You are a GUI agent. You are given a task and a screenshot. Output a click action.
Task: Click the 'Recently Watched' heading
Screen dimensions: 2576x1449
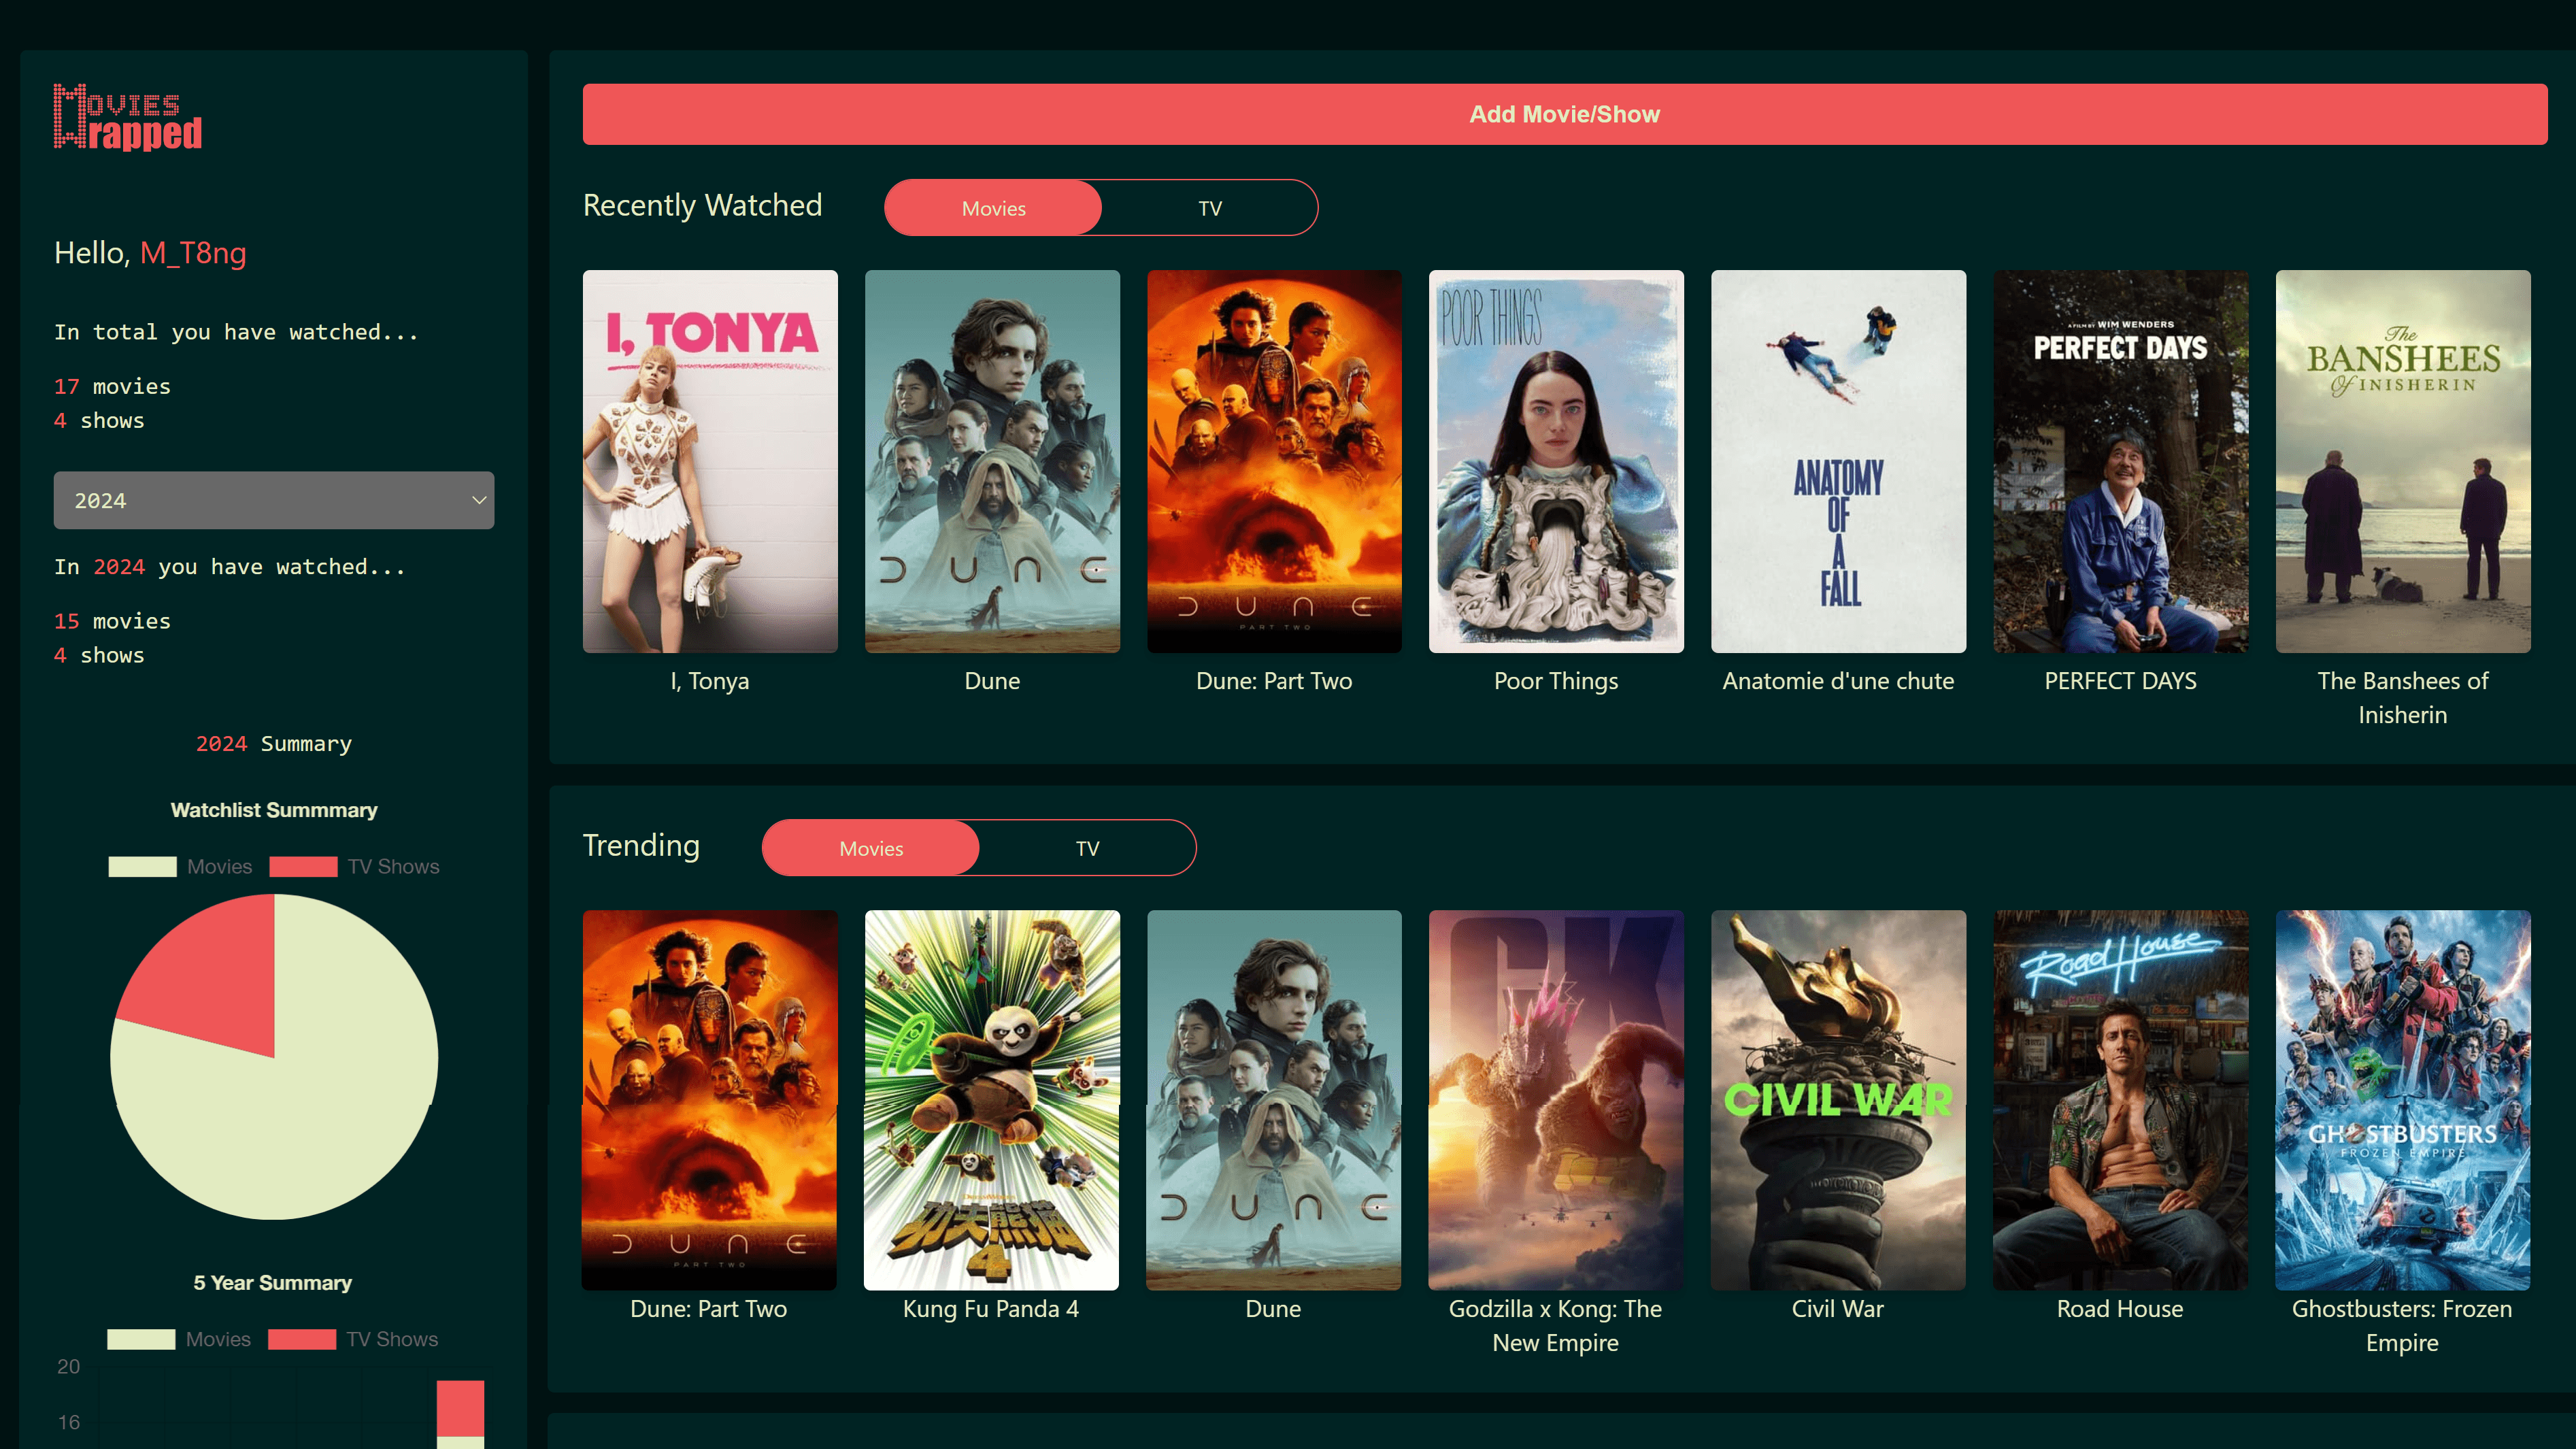702,205
